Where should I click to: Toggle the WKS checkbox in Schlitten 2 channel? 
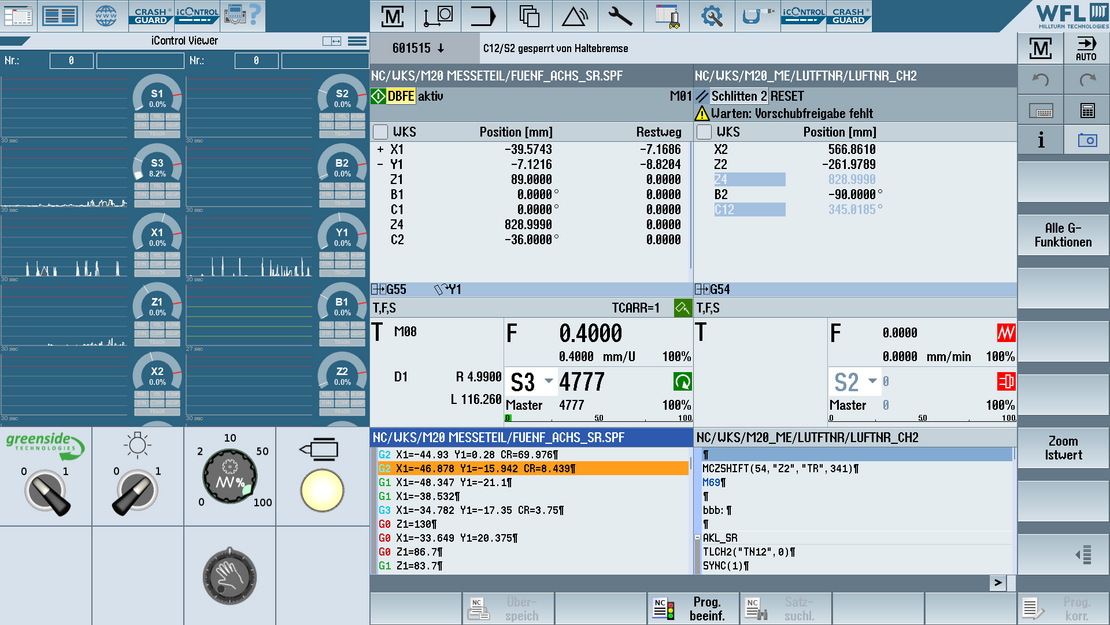(x=704, y=132)
